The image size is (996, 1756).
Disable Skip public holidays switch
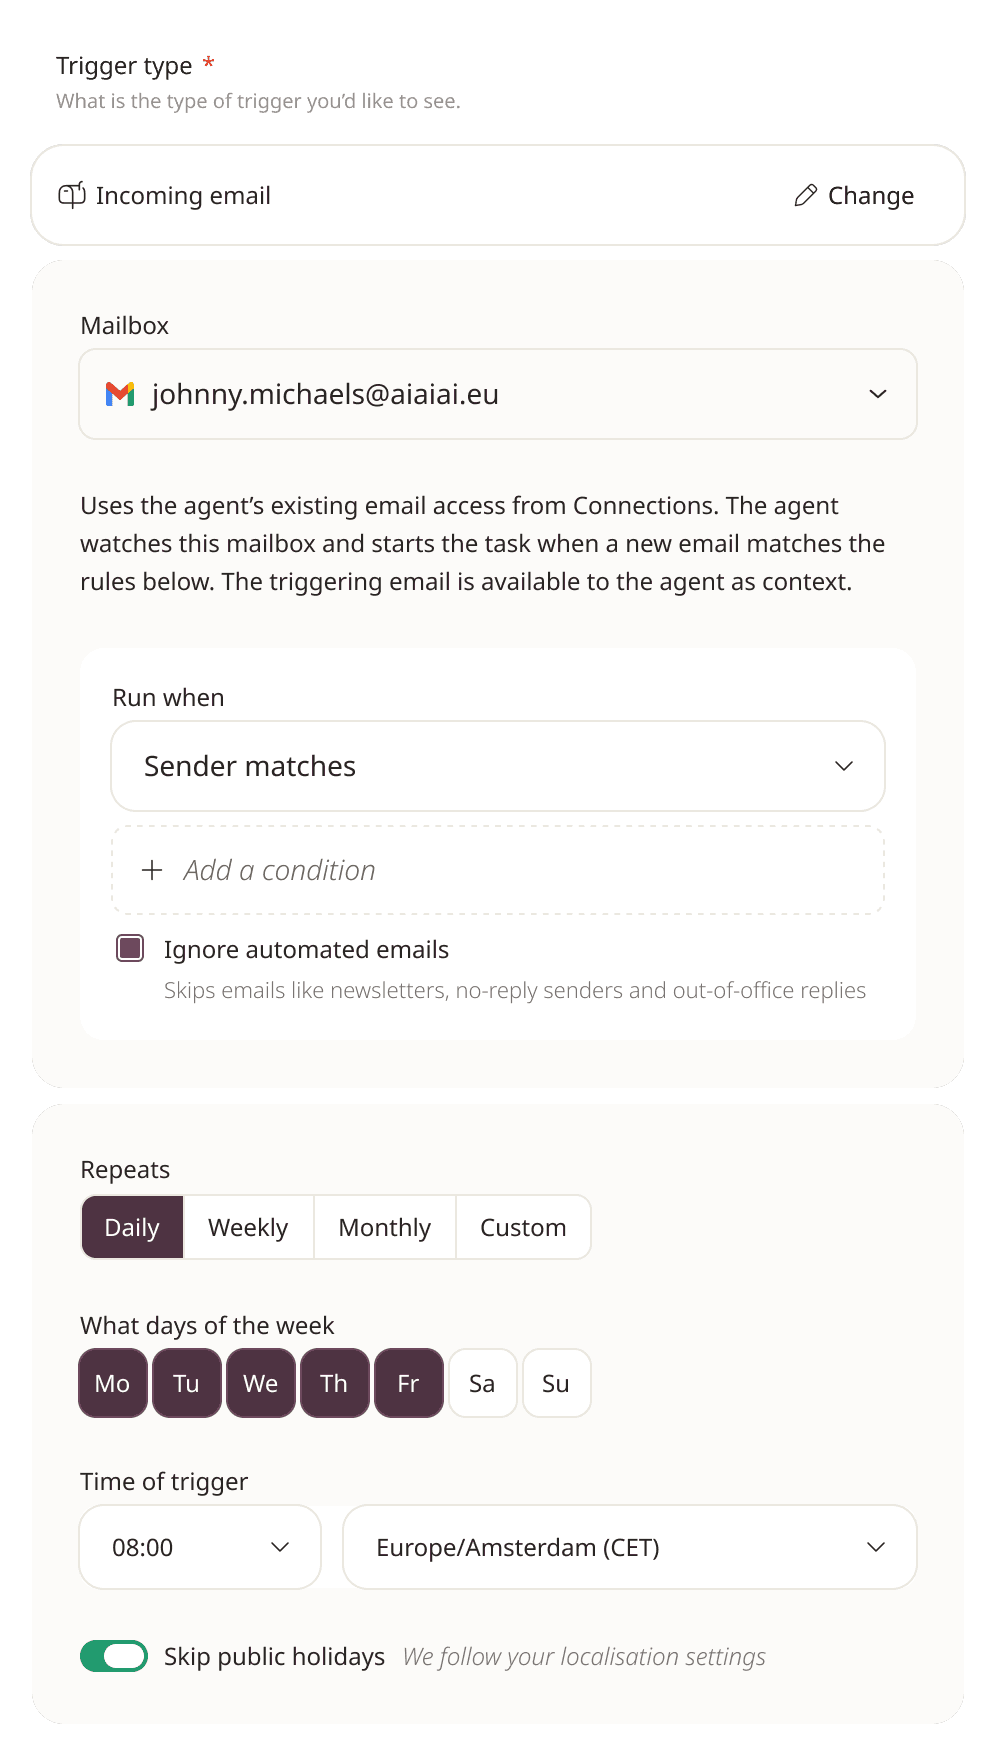click(x=114, y=1656)
